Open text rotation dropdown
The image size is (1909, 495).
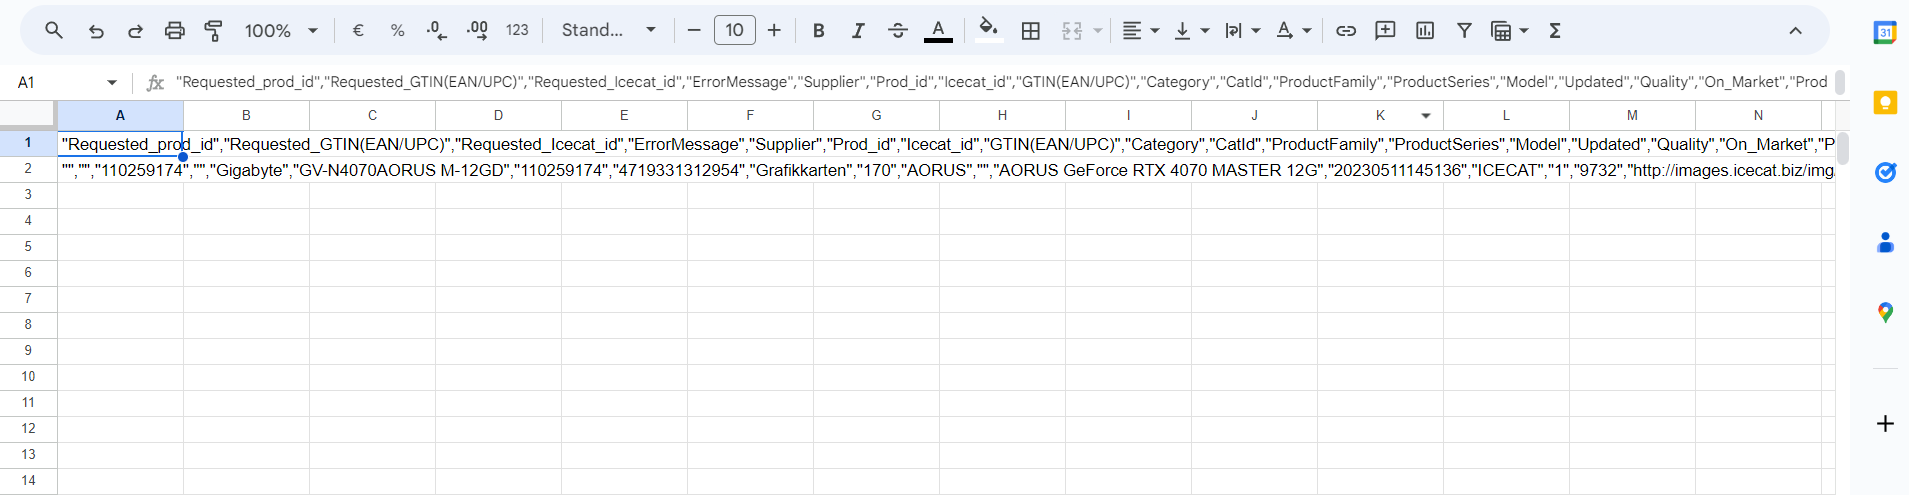(1293, 31)
